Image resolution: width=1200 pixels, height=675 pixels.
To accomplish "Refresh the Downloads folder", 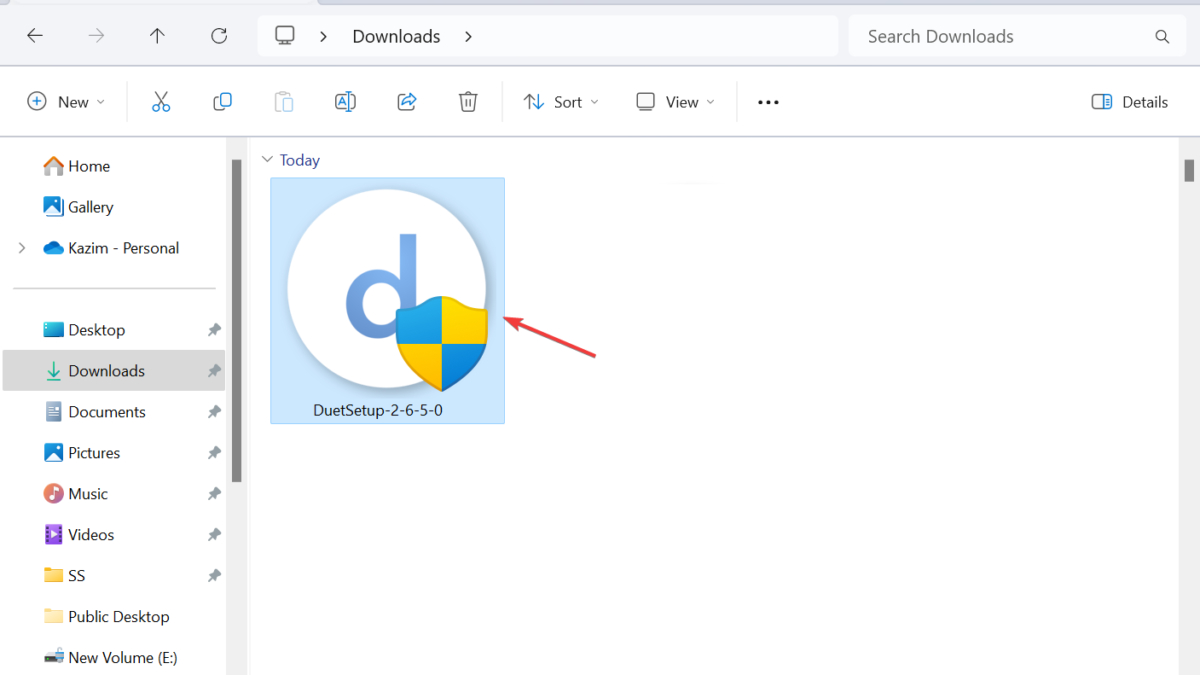I will (x=218, y=35).
